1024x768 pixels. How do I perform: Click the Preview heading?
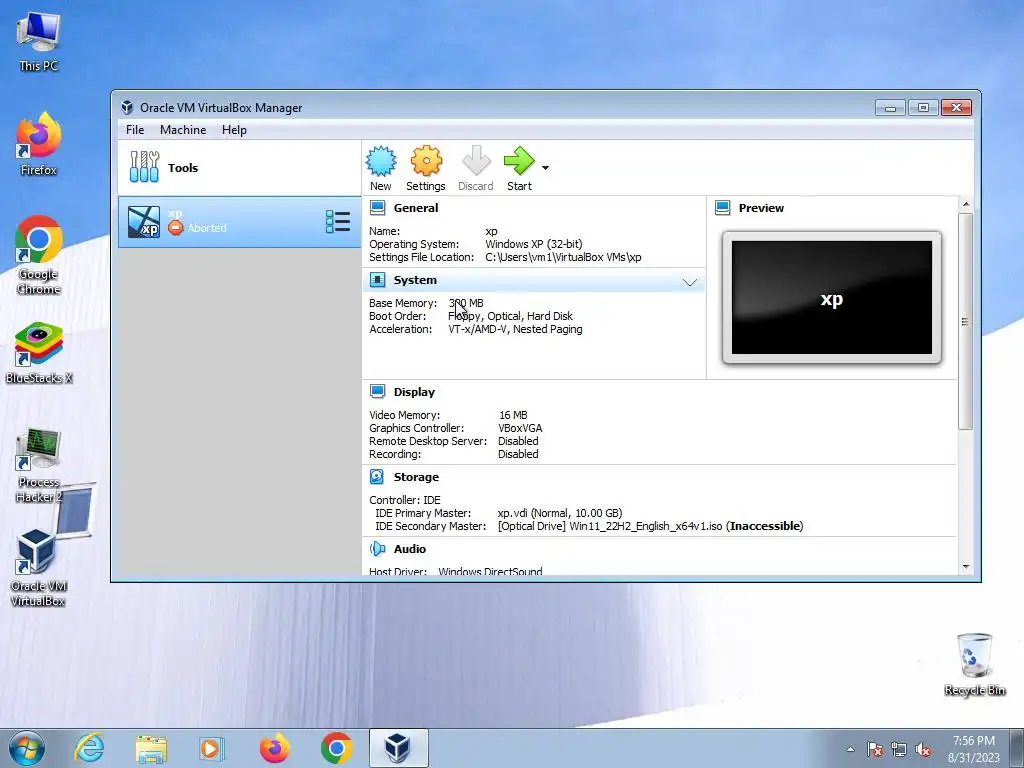[x=761, y=208]
